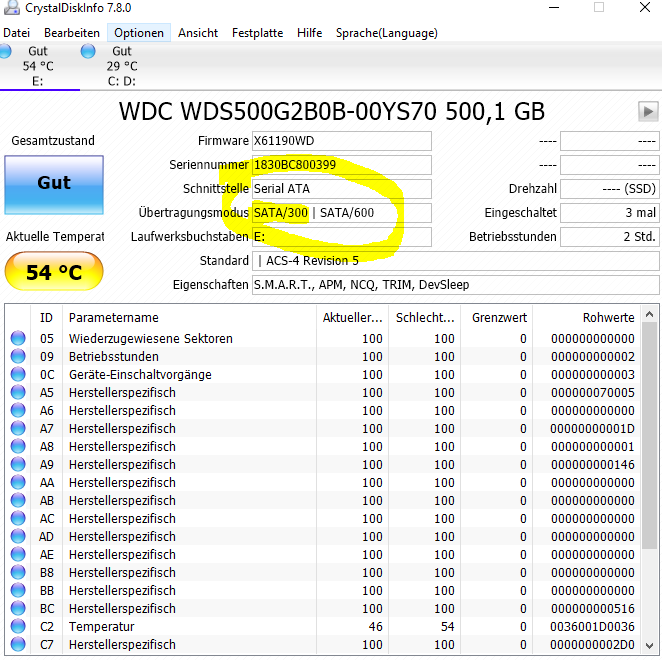662x660 pixels.
Task: Click status icon of row AB
Action: [x=18, y=501]
